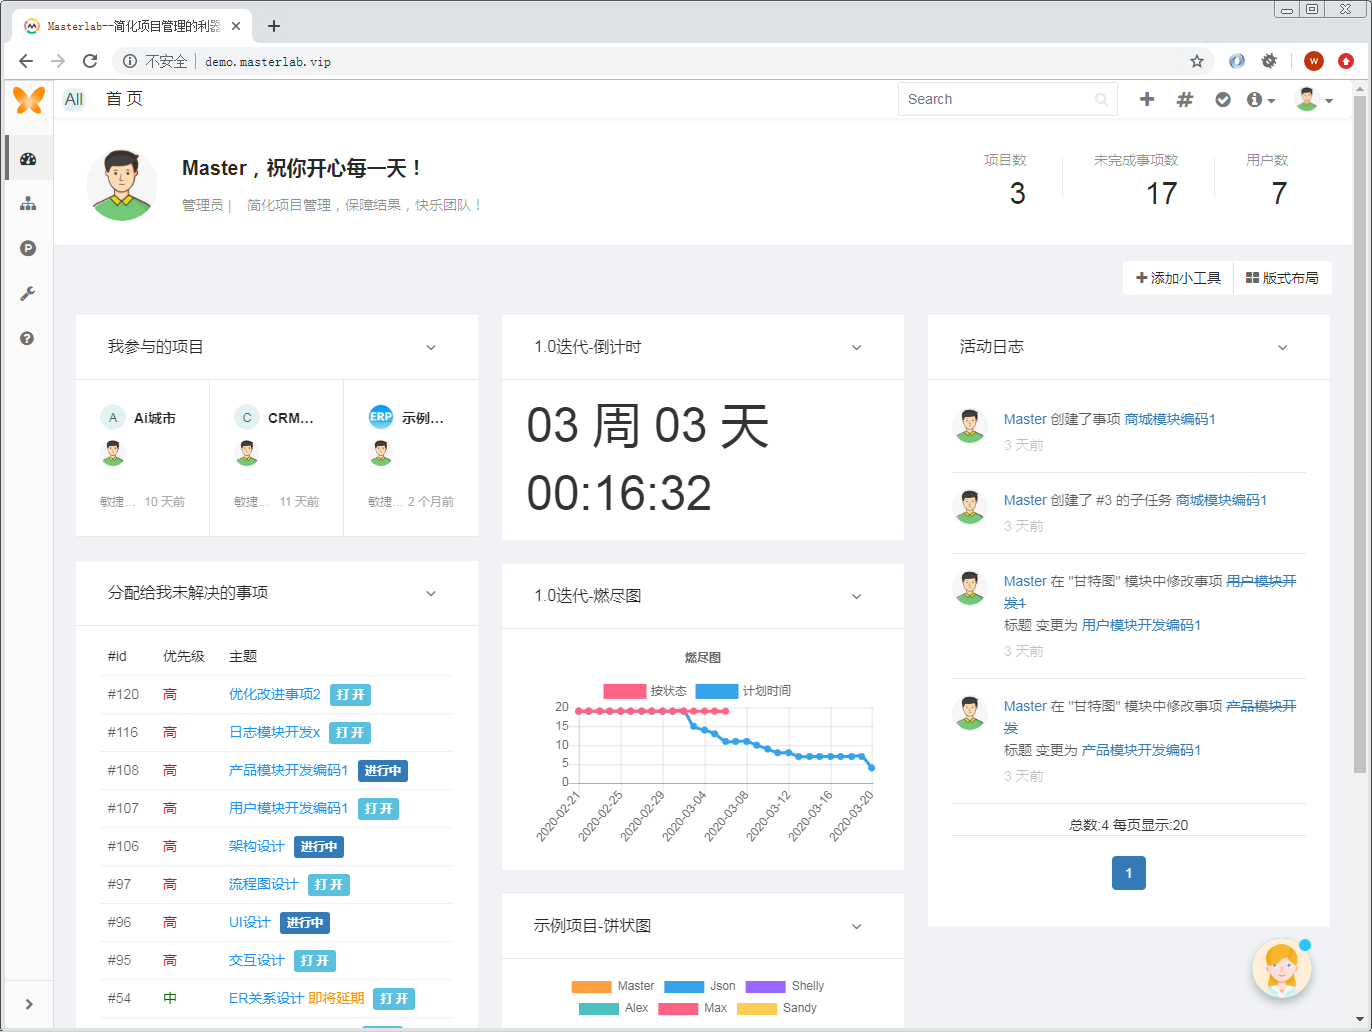
Task: Open the 活动日志 panel dropdown chevron
Action: coord(1283,347)
